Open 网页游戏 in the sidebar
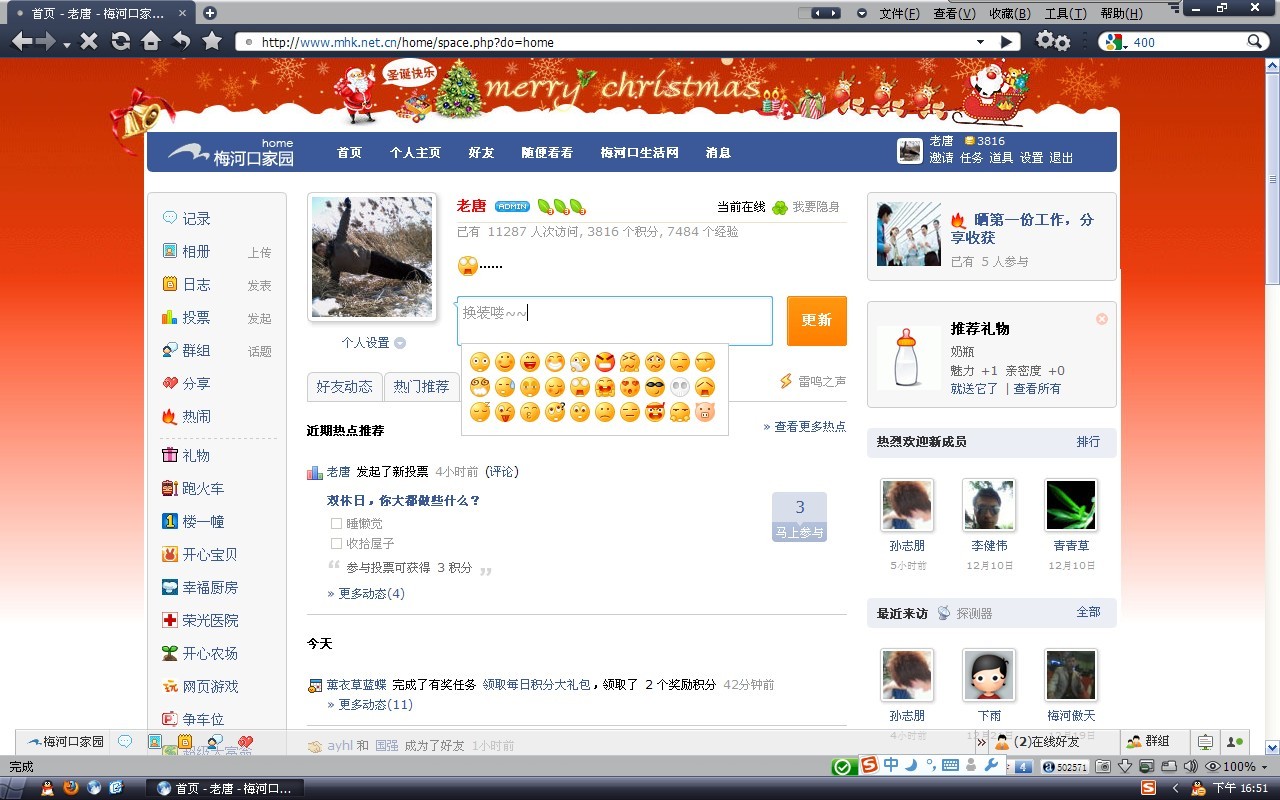 coord(210,686)
